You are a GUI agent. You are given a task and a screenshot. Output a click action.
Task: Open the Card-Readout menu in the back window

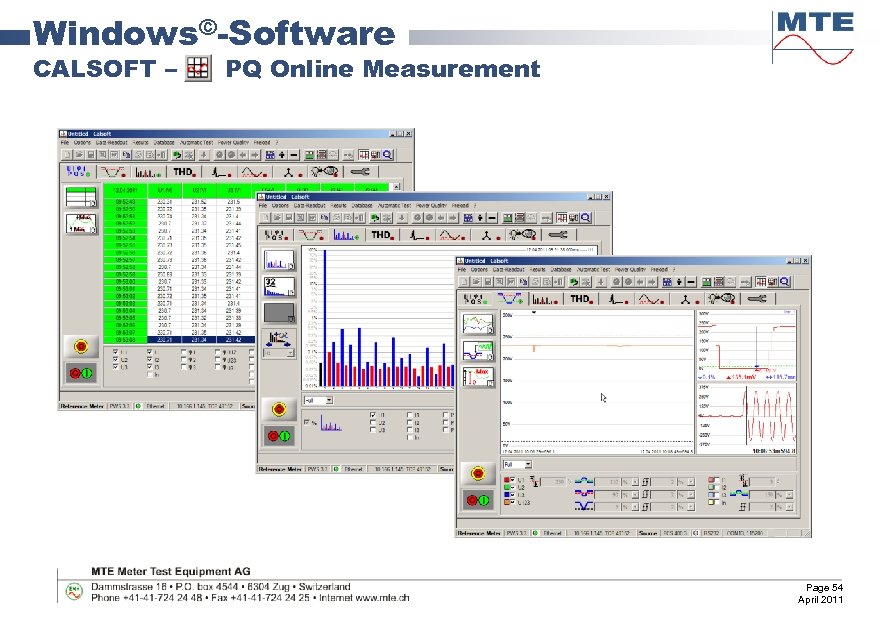click(x=111, y=143)
